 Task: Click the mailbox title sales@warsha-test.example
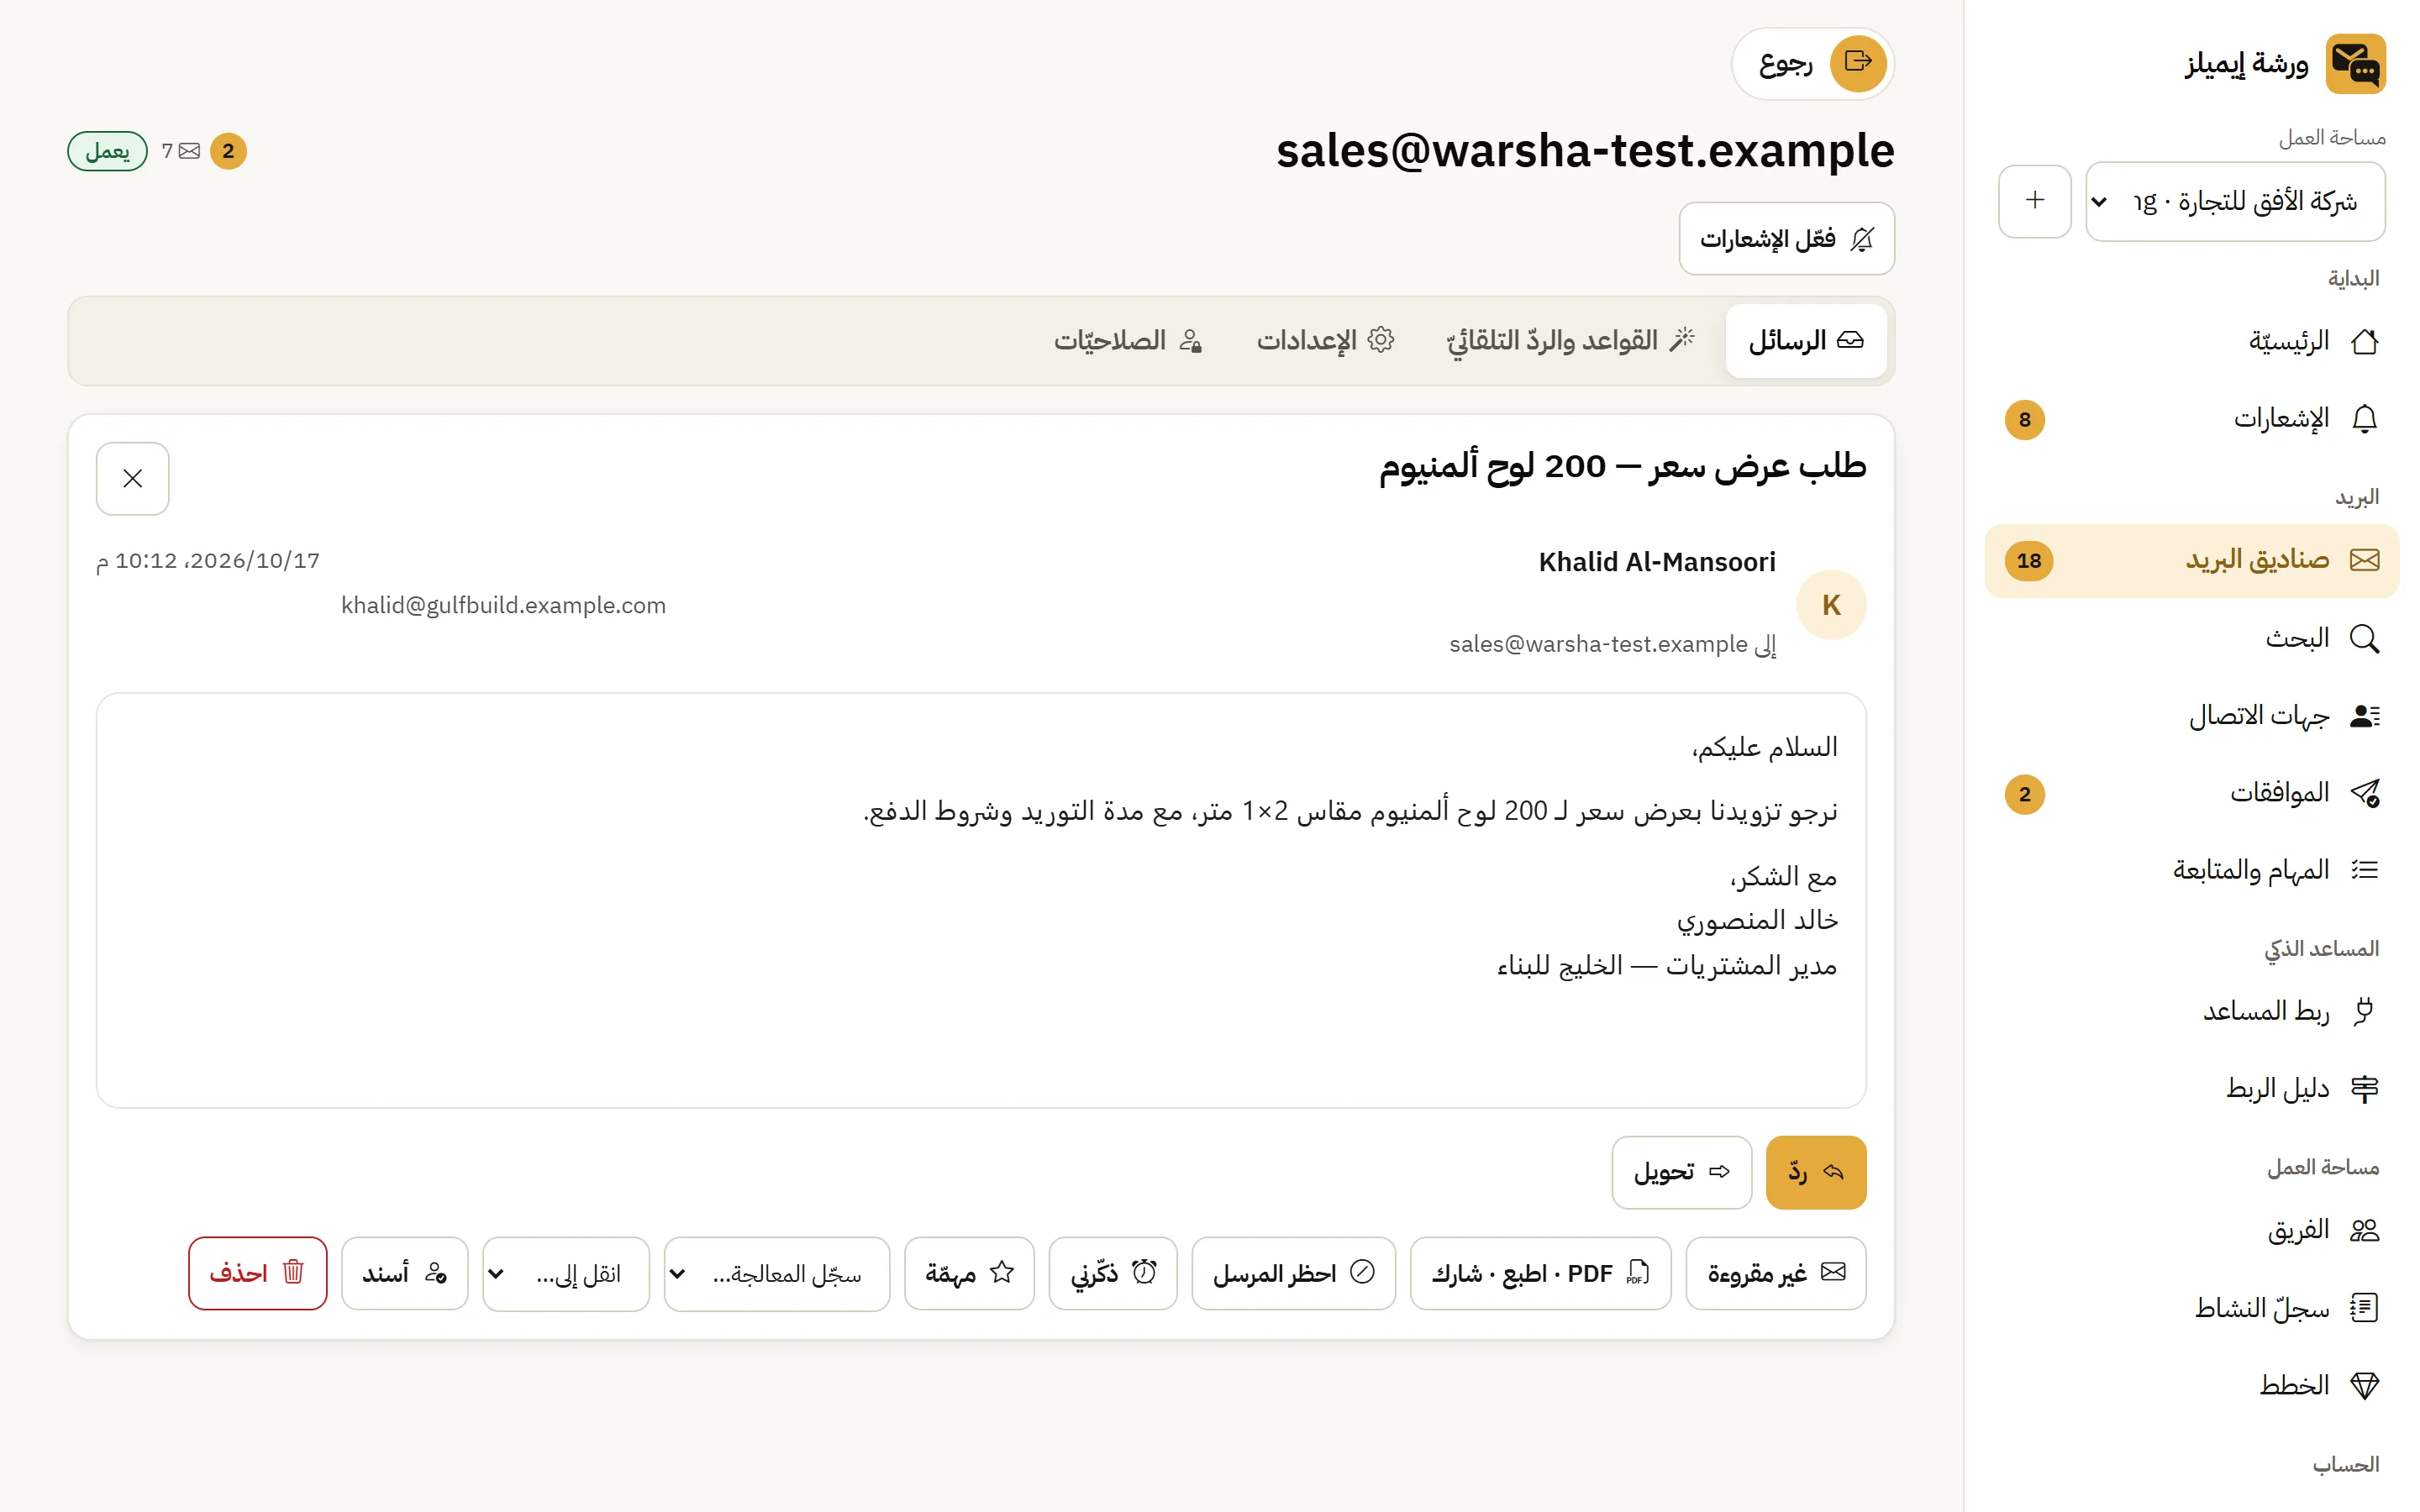[x=1584, y=151]
